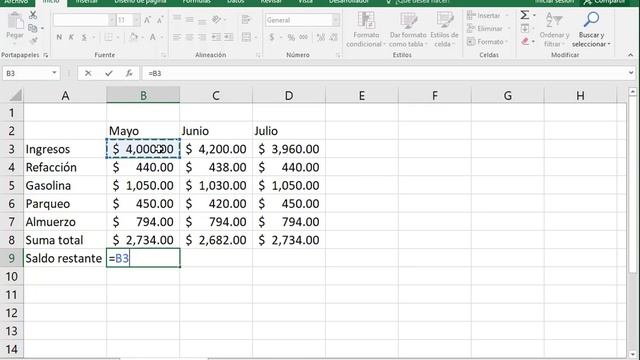Click the decrease font size icon
The image size is (640, 360).
coord(160,20)
